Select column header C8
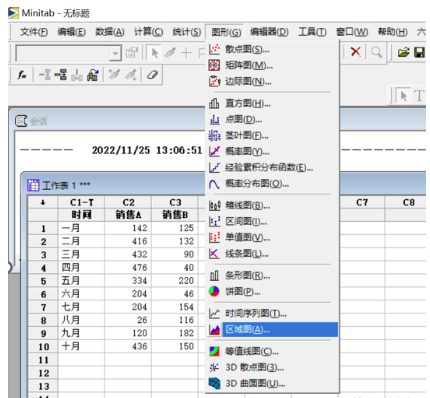This screenshot has width=430, height=398. (x=409, y=202)
